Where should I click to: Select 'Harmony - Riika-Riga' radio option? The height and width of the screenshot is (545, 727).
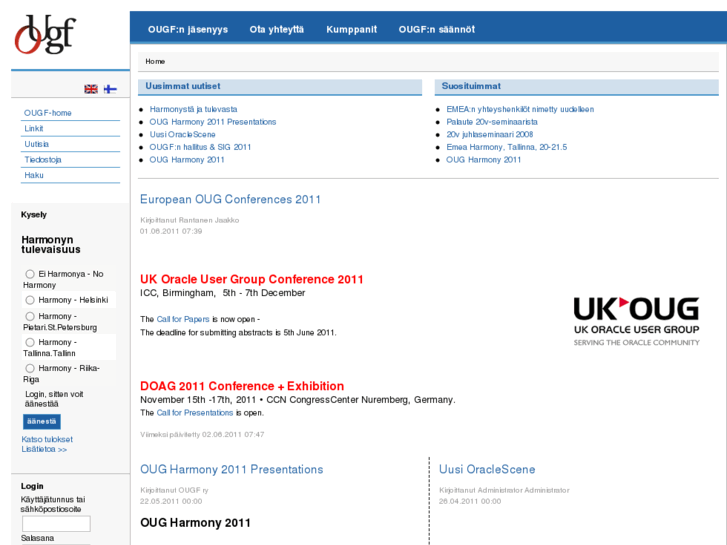tap(30, 368)
